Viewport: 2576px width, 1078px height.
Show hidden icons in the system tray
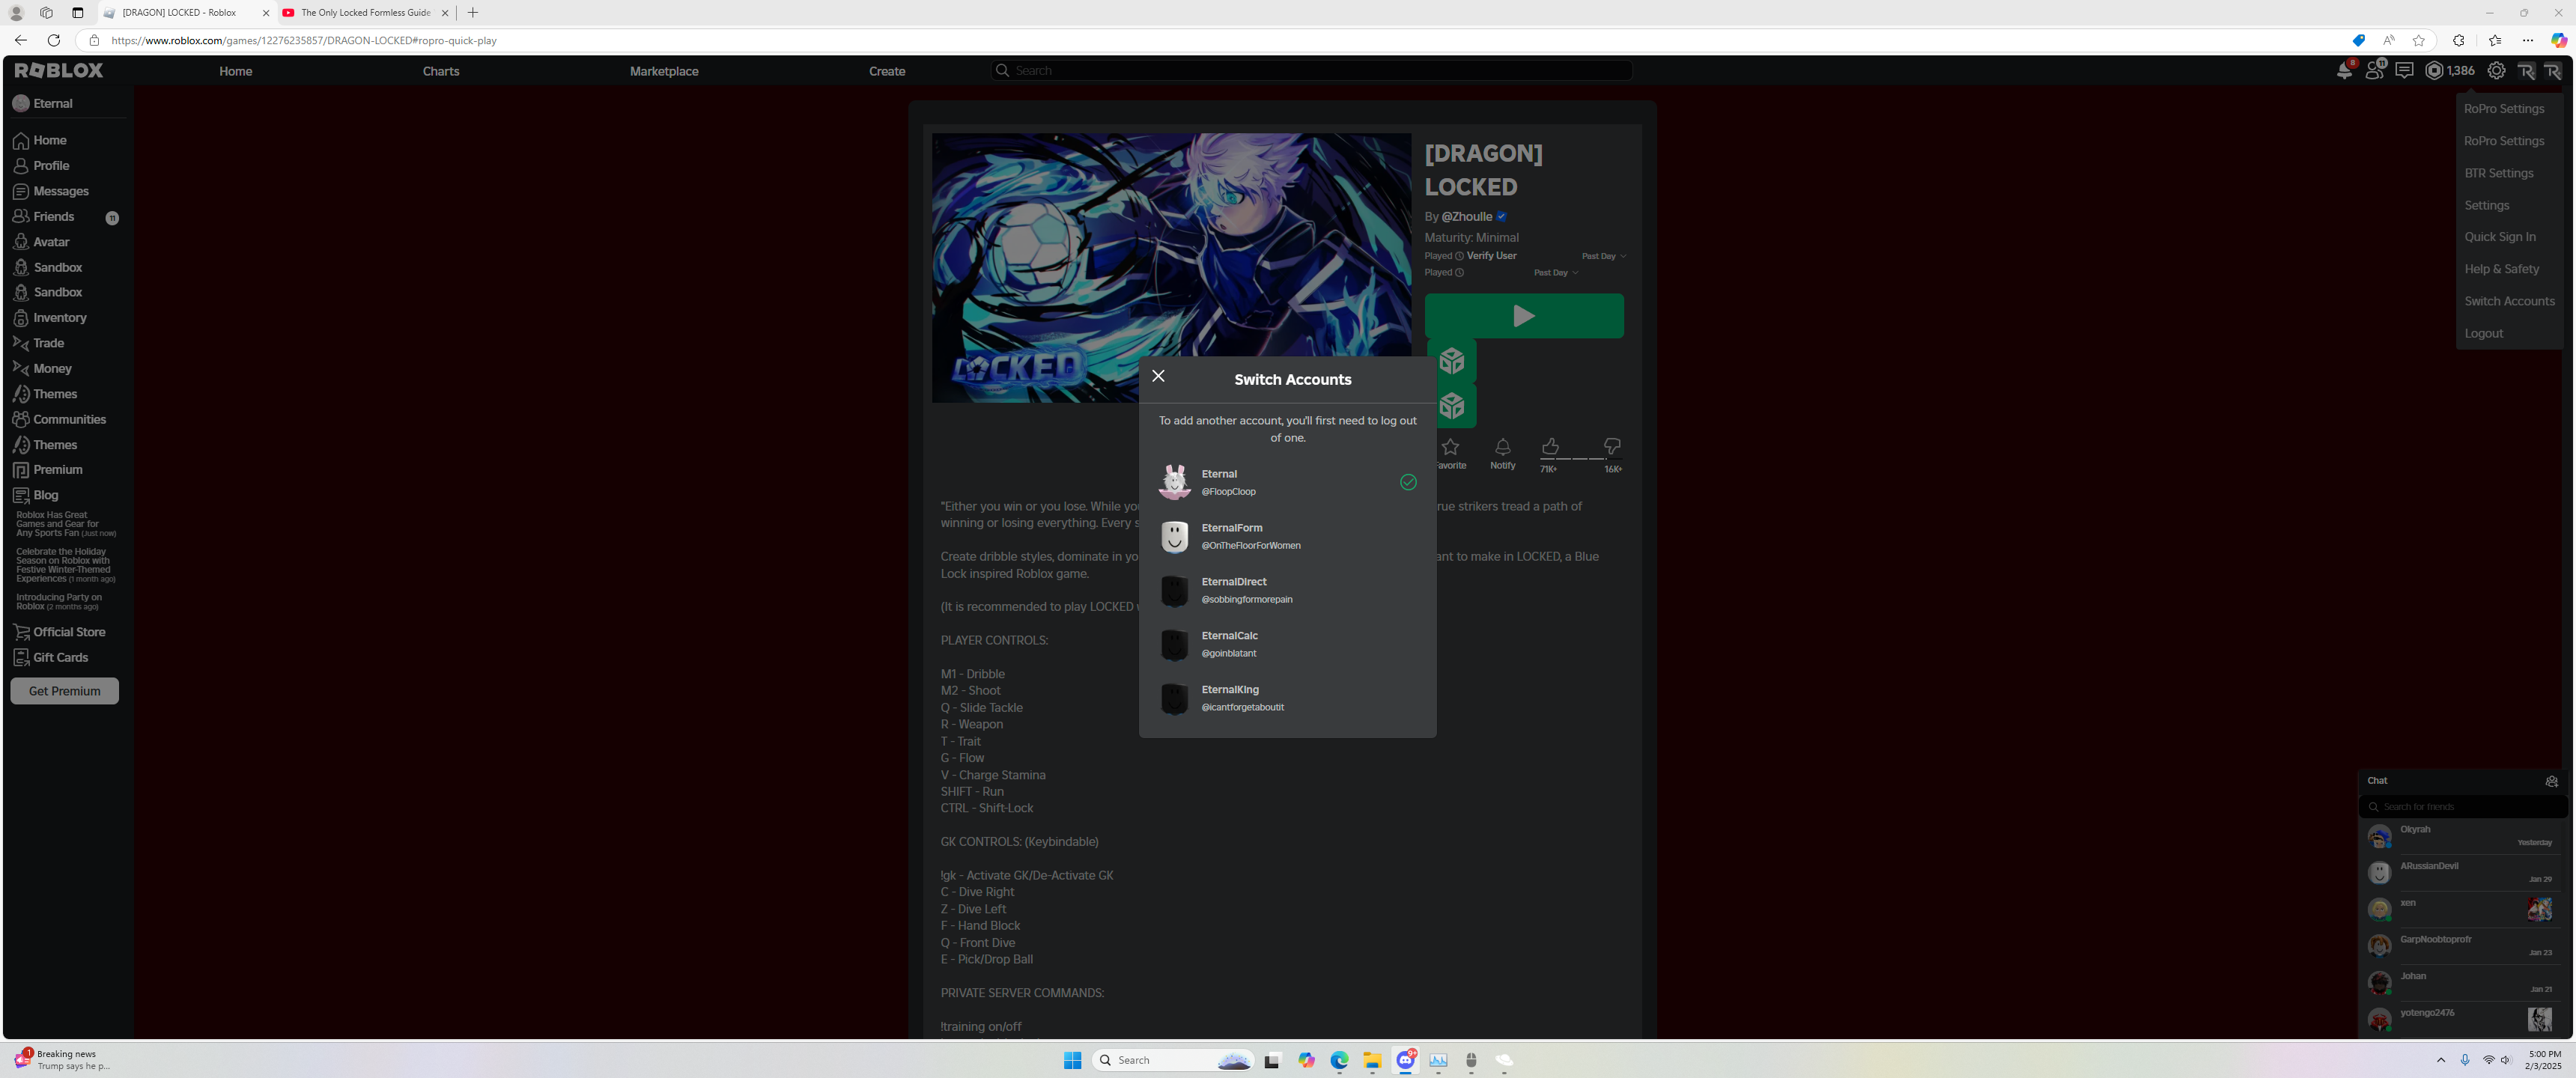point(2441,1060)
